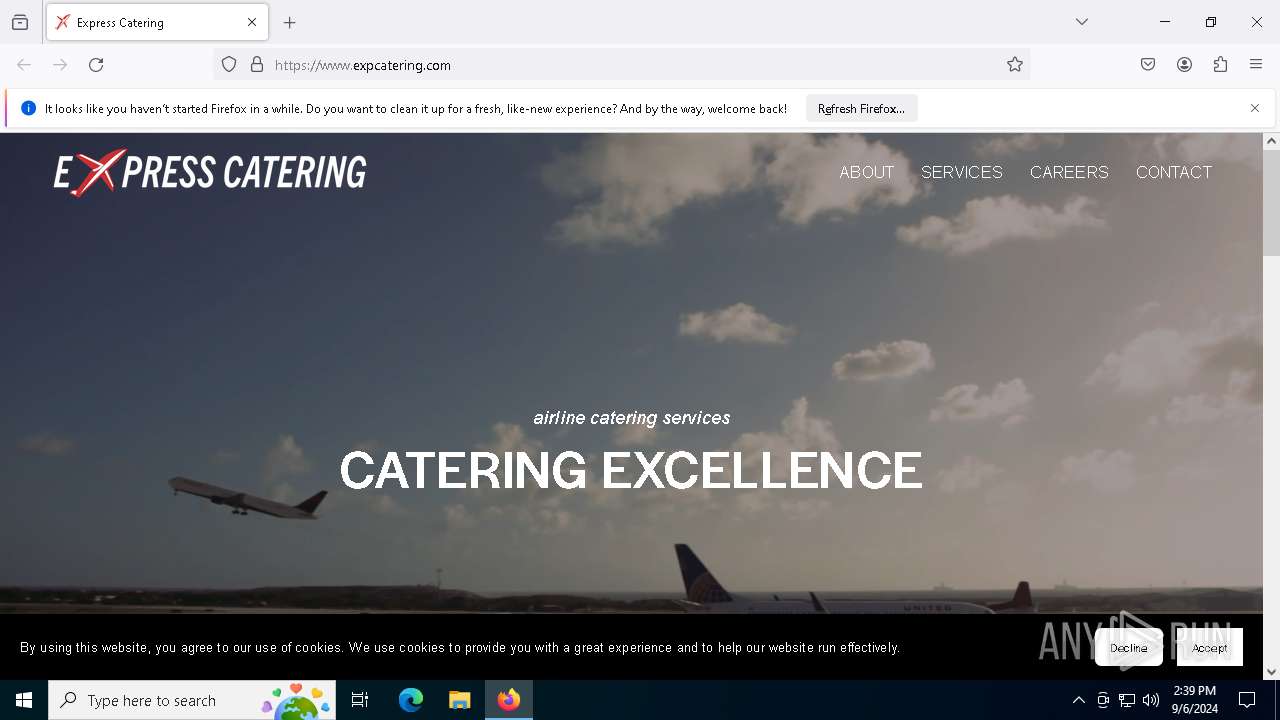Launch Microsoft Edge from taskbar
This screenshot has height=720, width=1280.
point(411,700)
